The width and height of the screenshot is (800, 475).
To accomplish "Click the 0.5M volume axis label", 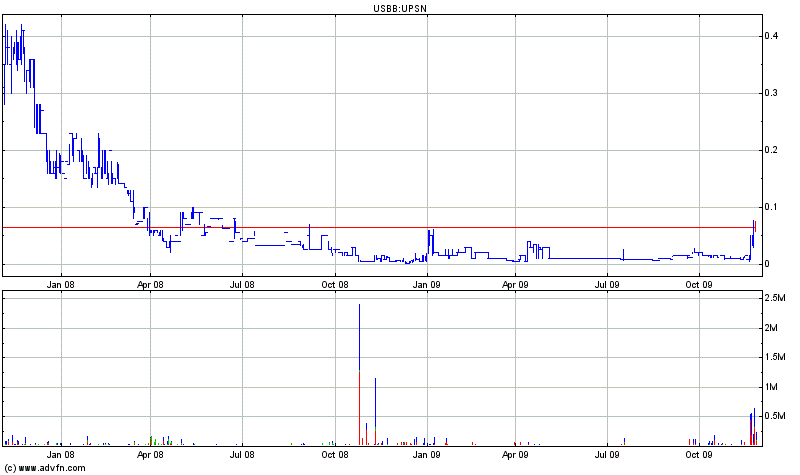I will (x=775, y=416).
